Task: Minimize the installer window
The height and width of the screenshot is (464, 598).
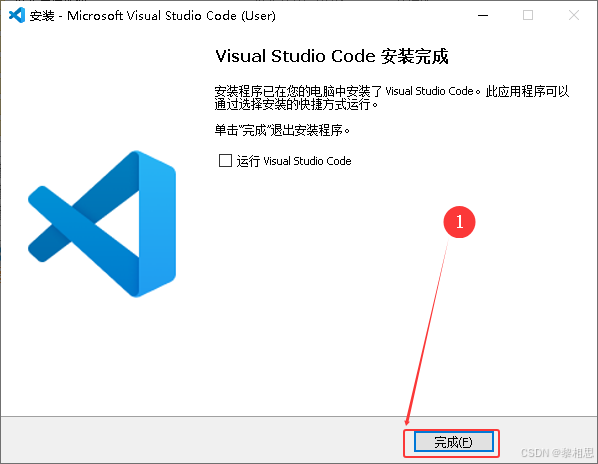Action: click(483, 15)
